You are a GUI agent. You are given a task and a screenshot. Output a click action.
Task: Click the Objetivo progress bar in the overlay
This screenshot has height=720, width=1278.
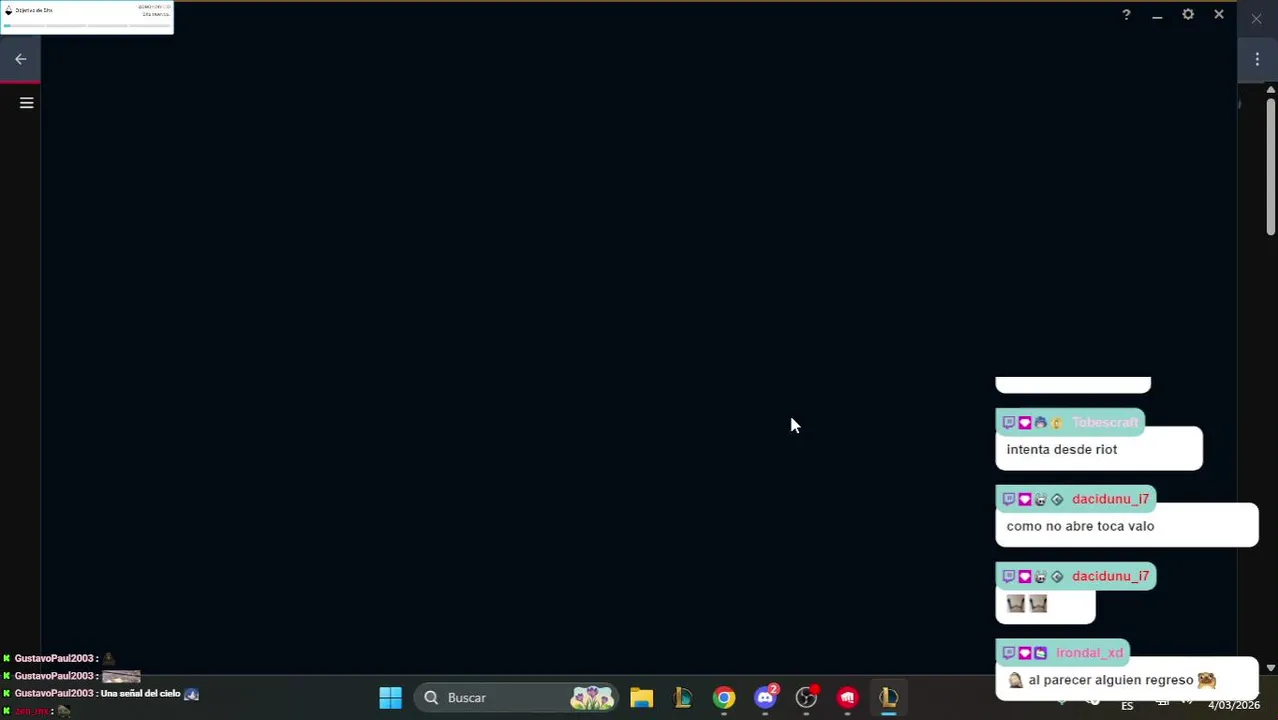coord(87,25)
